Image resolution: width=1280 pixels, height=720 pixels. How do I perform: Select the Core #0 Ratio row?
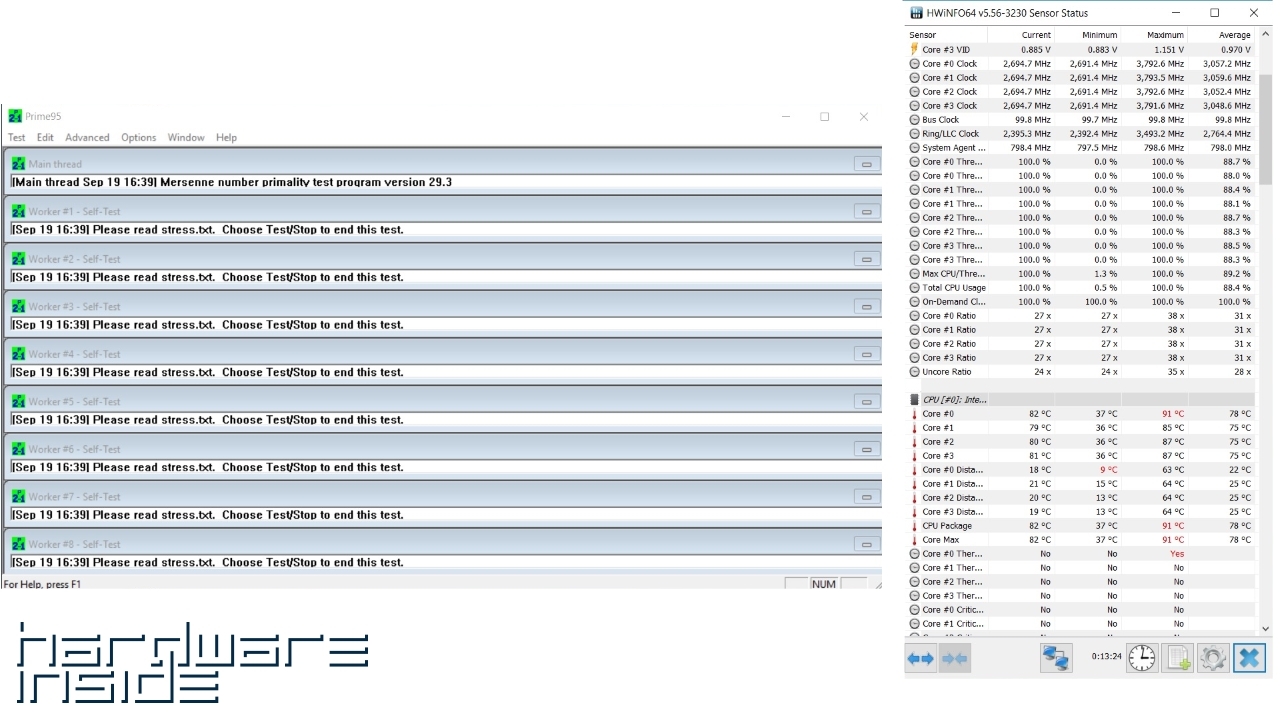click(1080, 315)
